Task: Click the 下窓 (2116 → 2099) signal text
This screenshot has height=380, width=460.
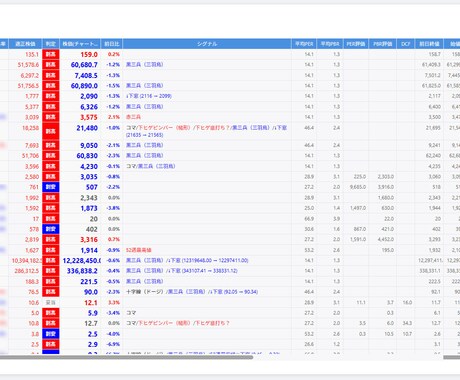Action: click(x=149, y=96)
